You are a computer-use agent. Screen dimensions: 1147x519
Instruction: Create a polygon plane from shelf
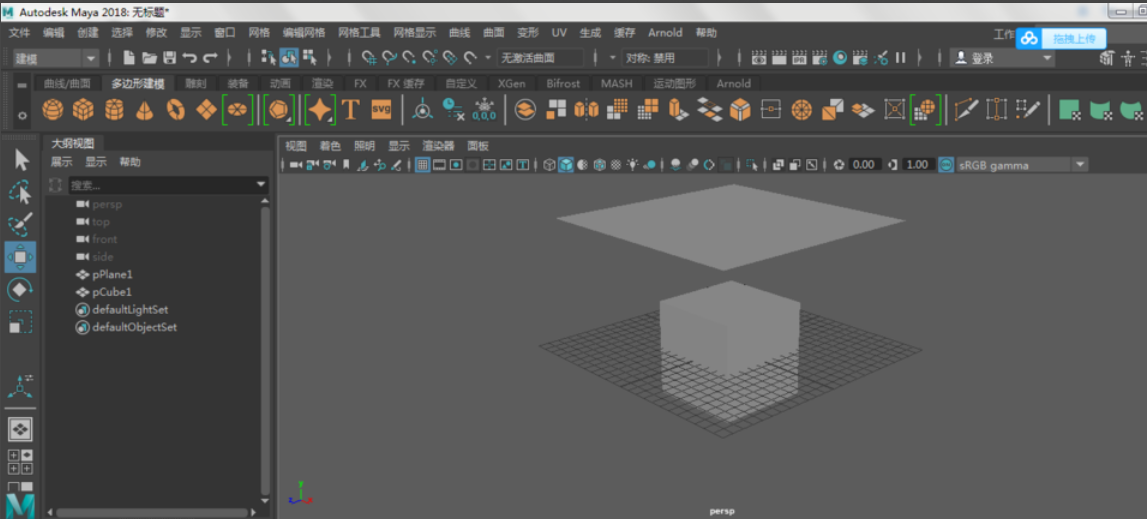pyautogui.click(x=206, y=110)
